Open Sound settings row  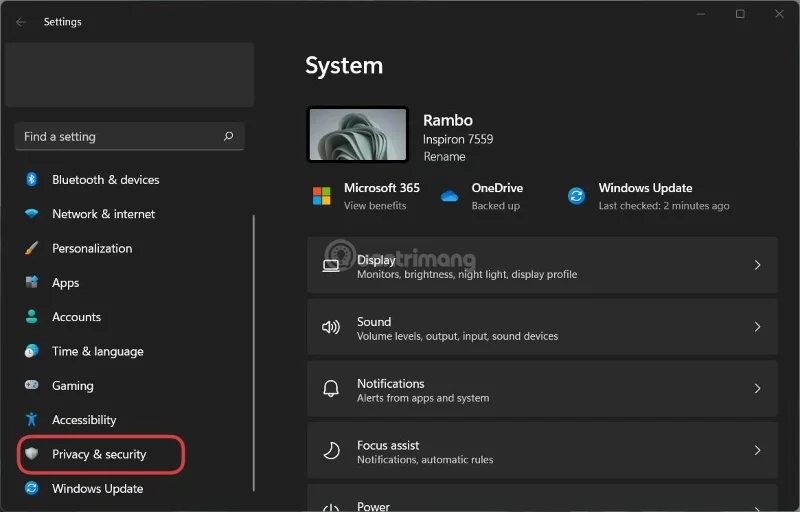tap(542, 327)
